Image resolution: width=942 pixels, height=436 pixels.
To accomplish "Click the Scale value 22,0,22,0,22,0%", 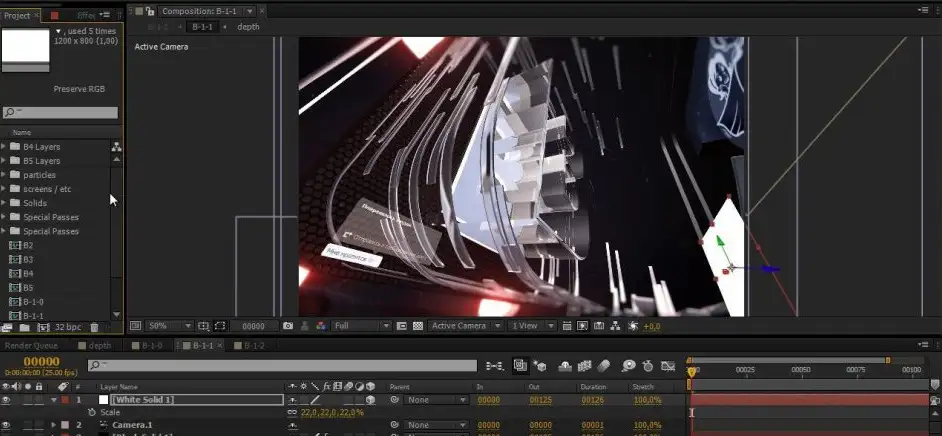I will pyautogui.click(x=332, y=413).
